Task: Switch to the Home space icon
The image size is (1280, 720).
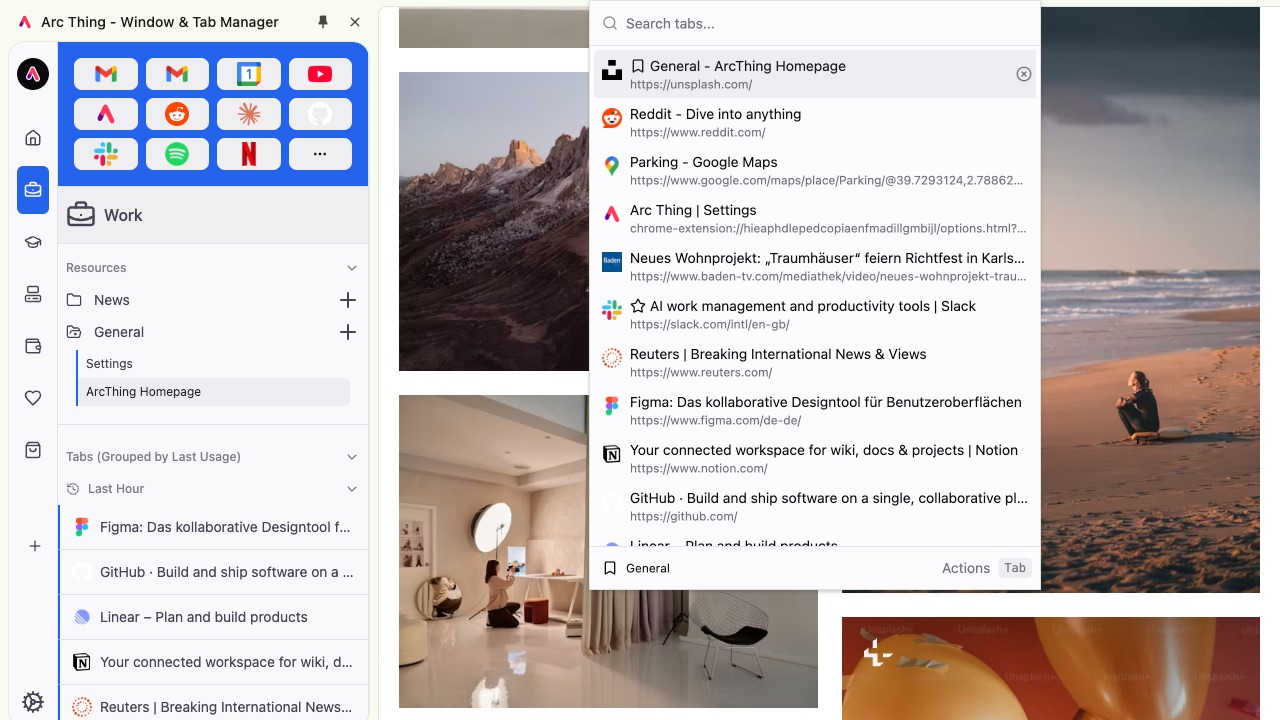Action: point(33,138)
